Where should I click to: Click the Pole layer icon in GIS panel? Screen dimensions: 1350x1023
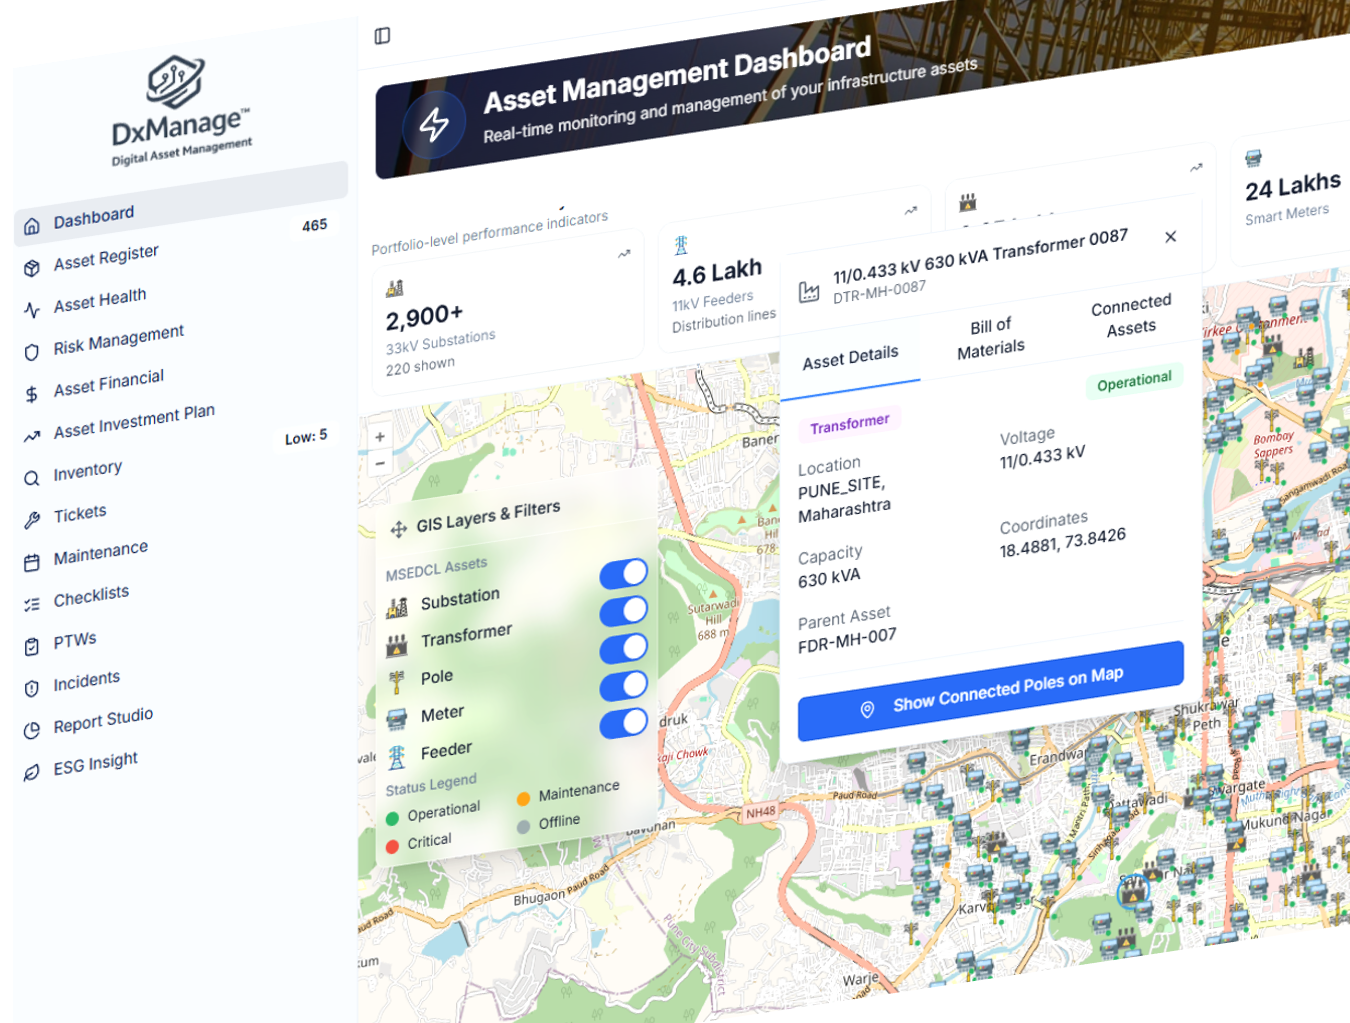pyautogui.click(x=397, y=682)
